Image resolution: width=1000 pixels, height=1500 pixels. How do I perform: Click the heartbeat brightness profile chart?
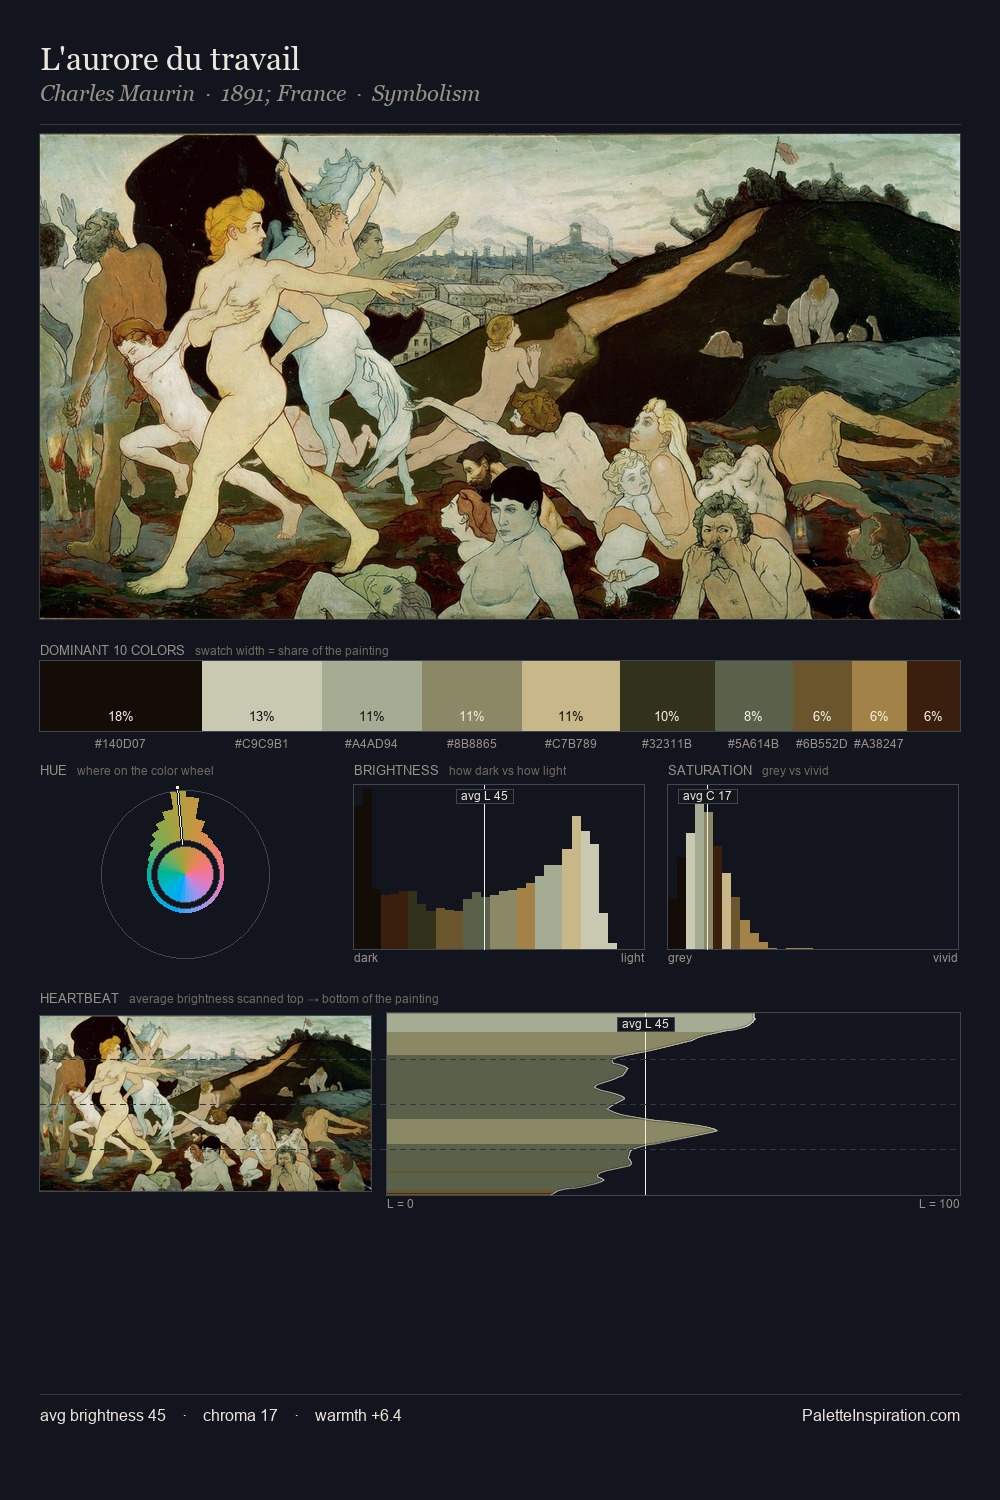coord(673,1104)
